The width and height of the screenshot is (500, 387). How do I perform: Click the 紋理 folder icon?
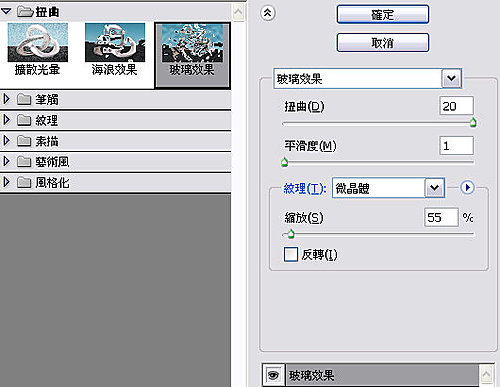click(24, 120)
